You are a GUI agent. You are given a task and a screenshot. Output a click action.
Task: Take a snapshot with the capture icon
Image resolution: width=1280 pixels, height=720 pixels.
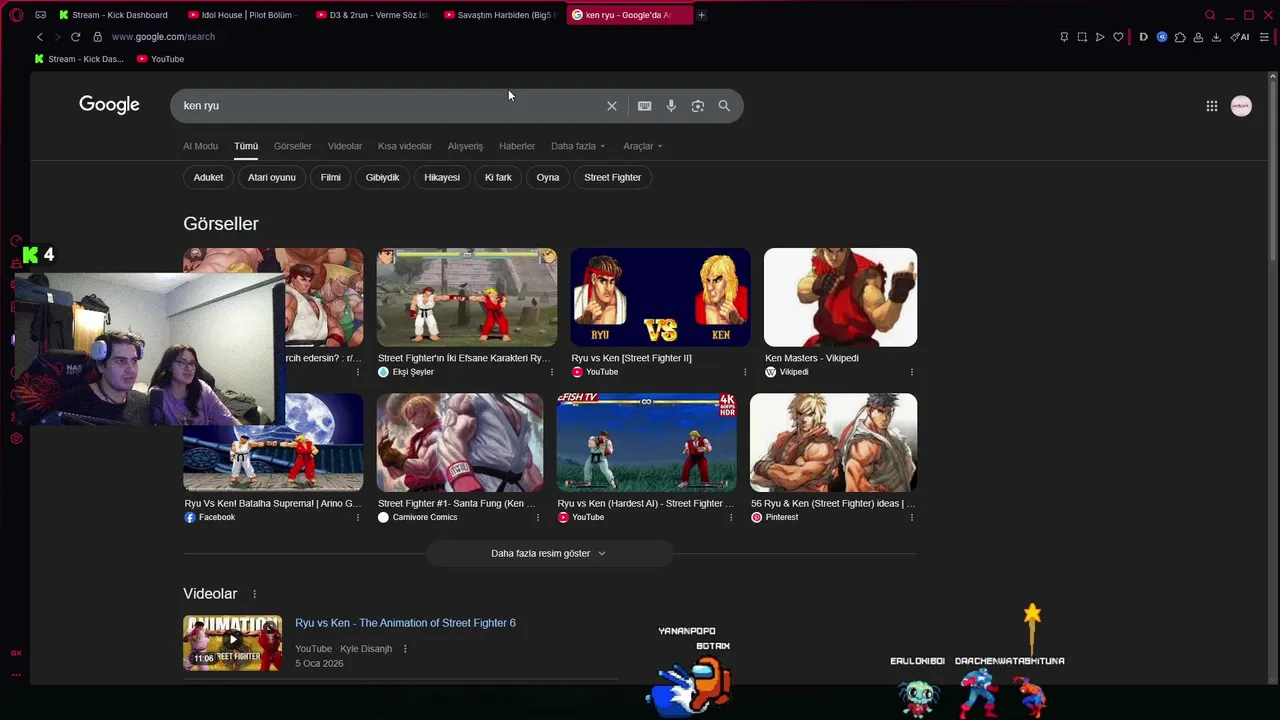point(1082,37)
